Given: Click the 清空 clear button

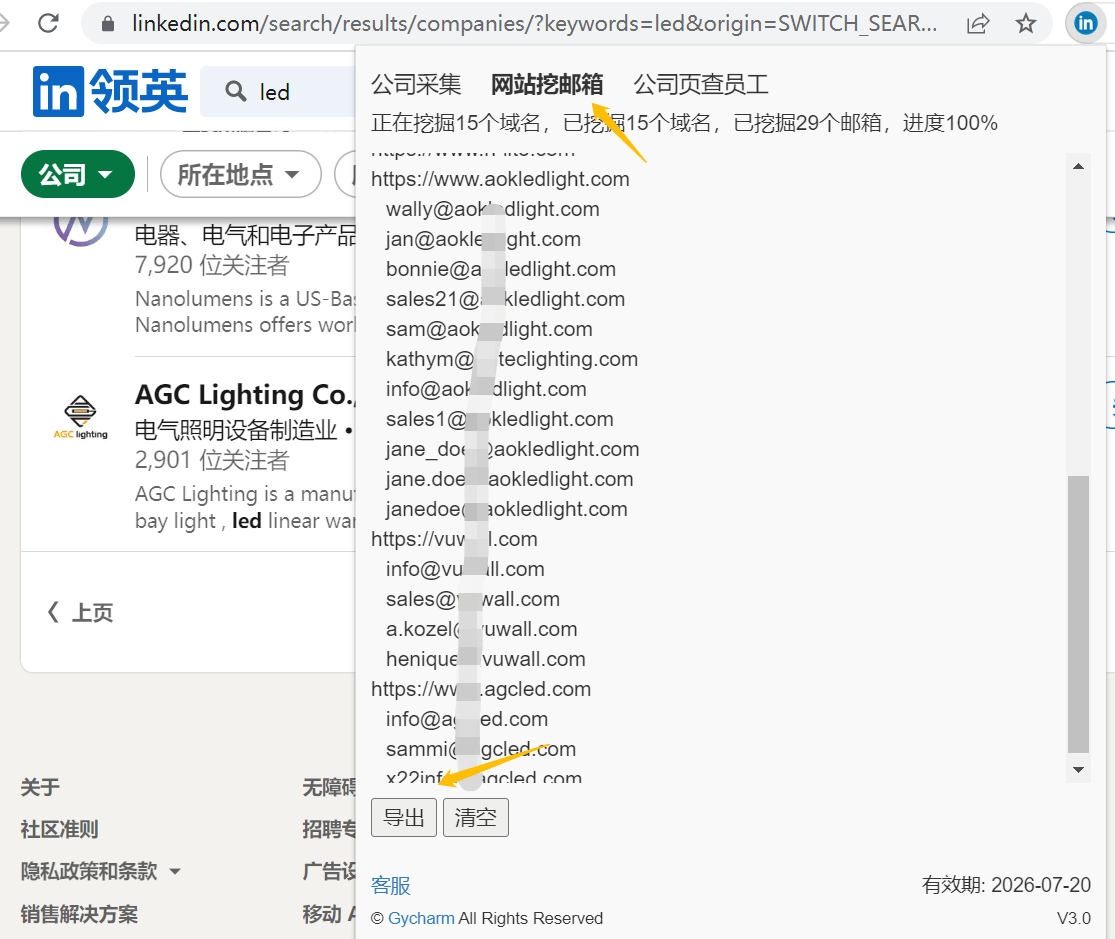Looking at the screenshot, I should (x=476, y=817).
